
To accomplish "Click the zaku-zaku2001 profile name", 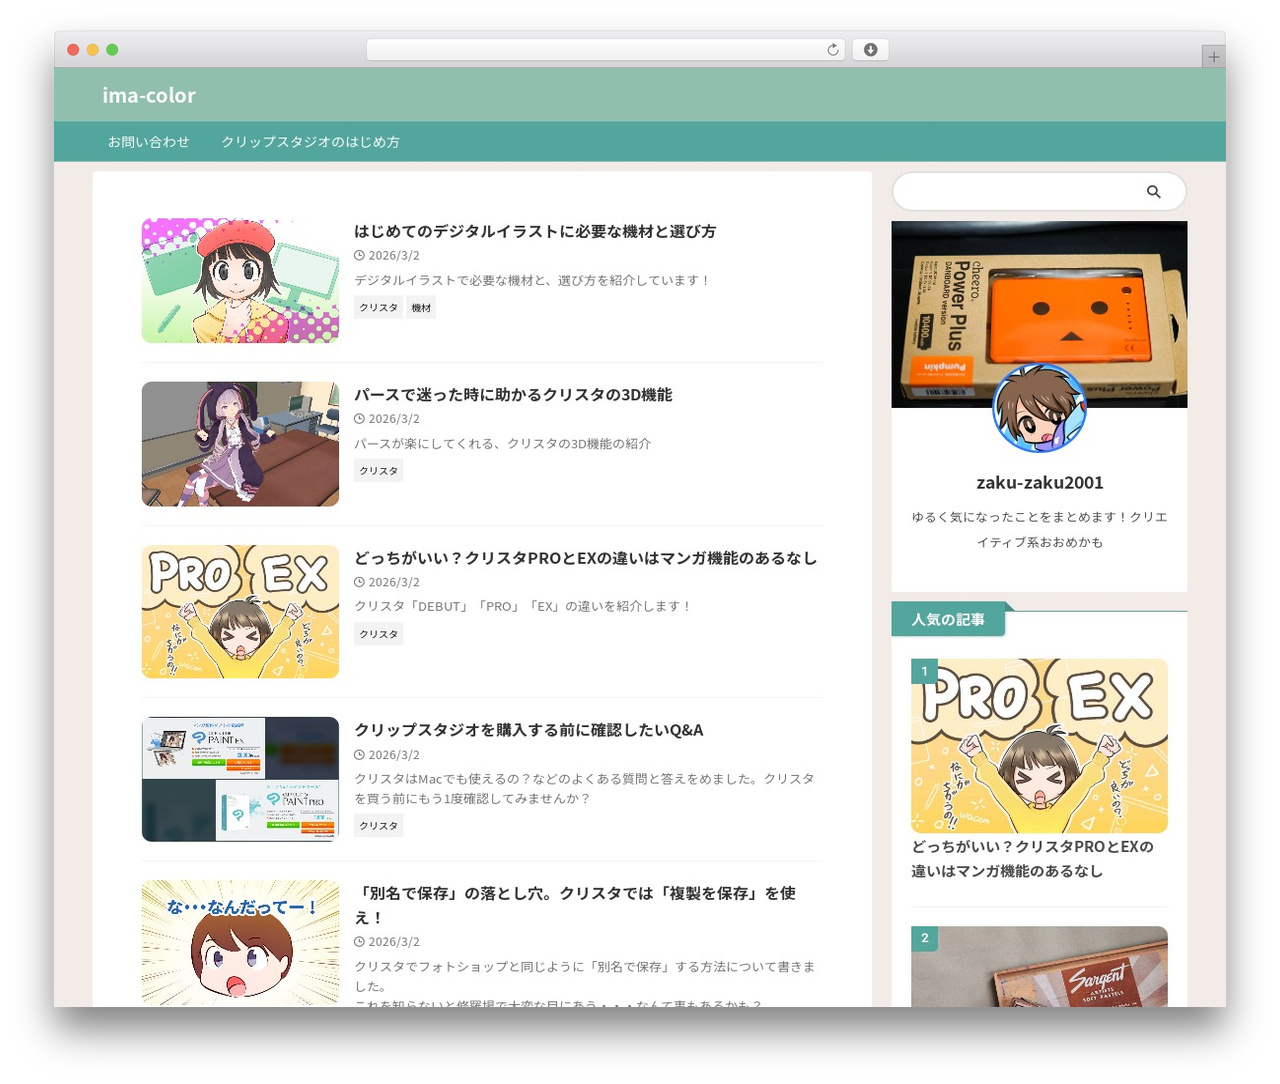I will click(1040, 482).
